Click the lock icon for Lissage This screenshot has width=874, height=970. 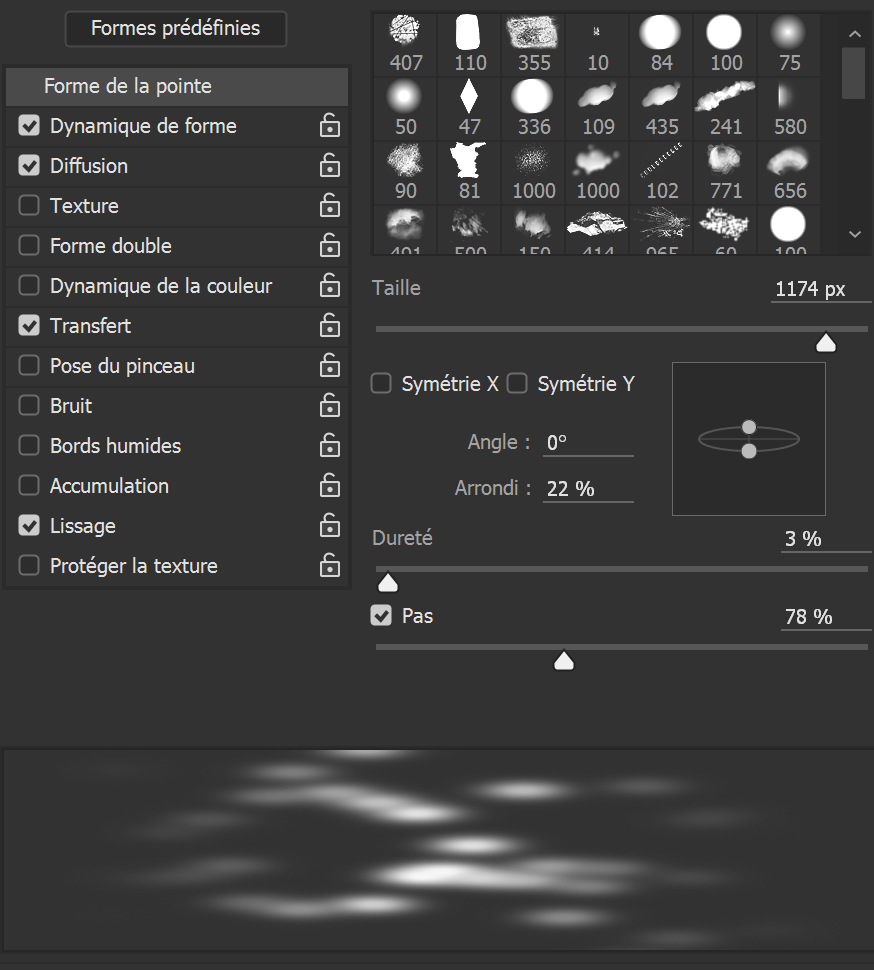[x=329, y=526]
